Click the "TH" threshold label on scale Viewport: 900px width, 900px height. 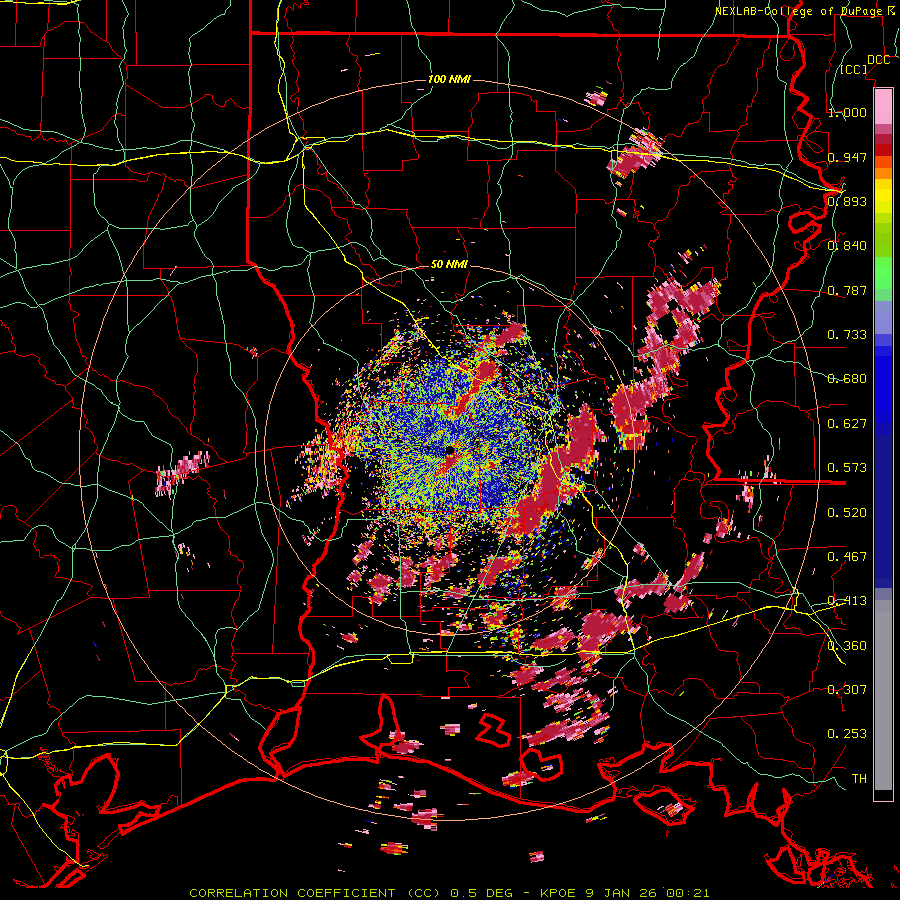(859, 778)
